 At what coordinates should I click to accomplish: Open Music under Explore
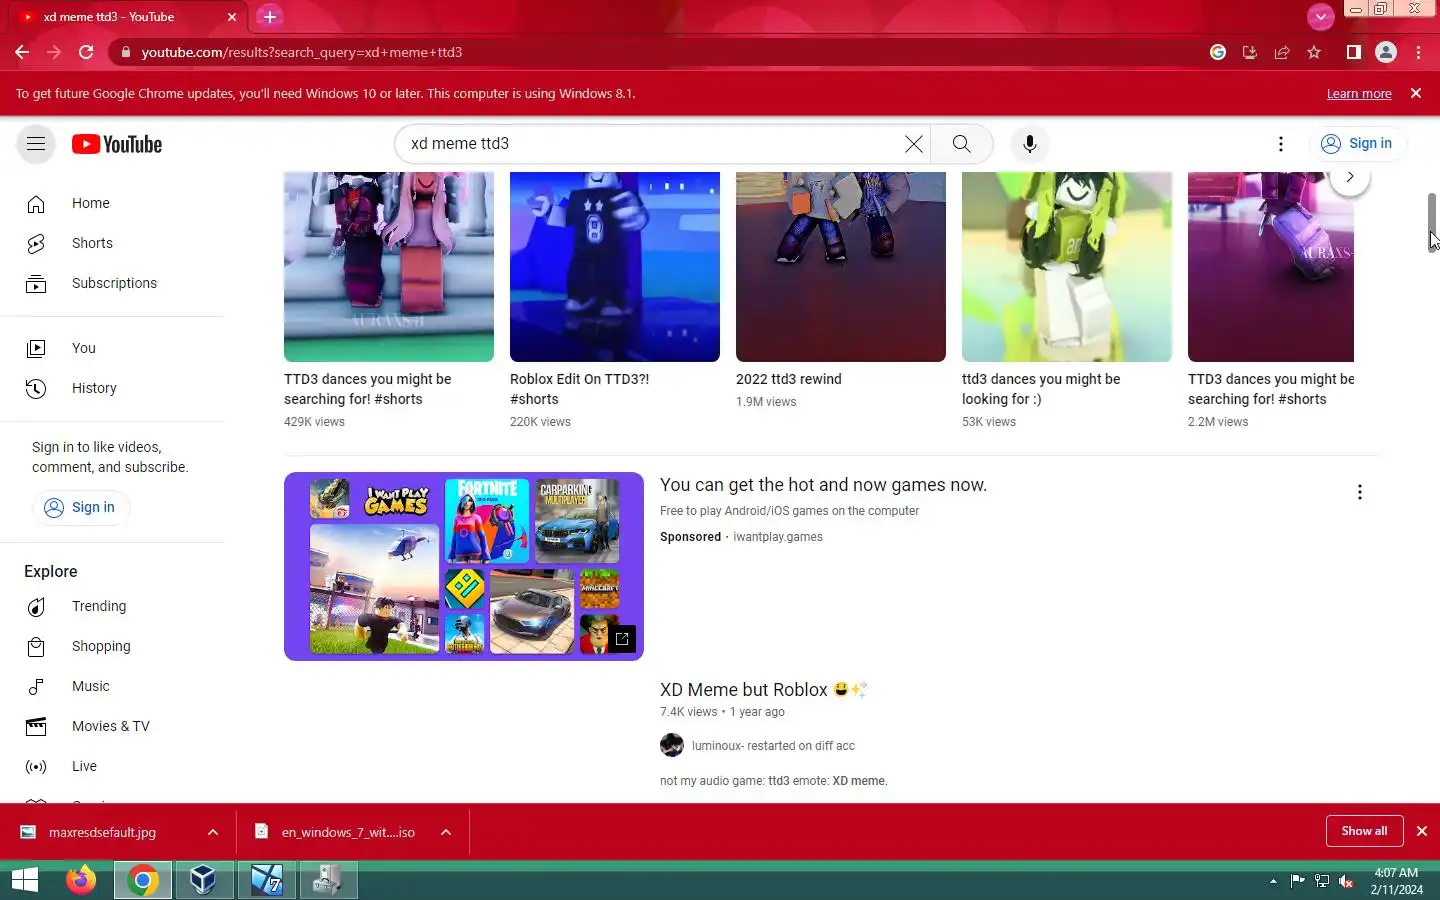(112, 686)
